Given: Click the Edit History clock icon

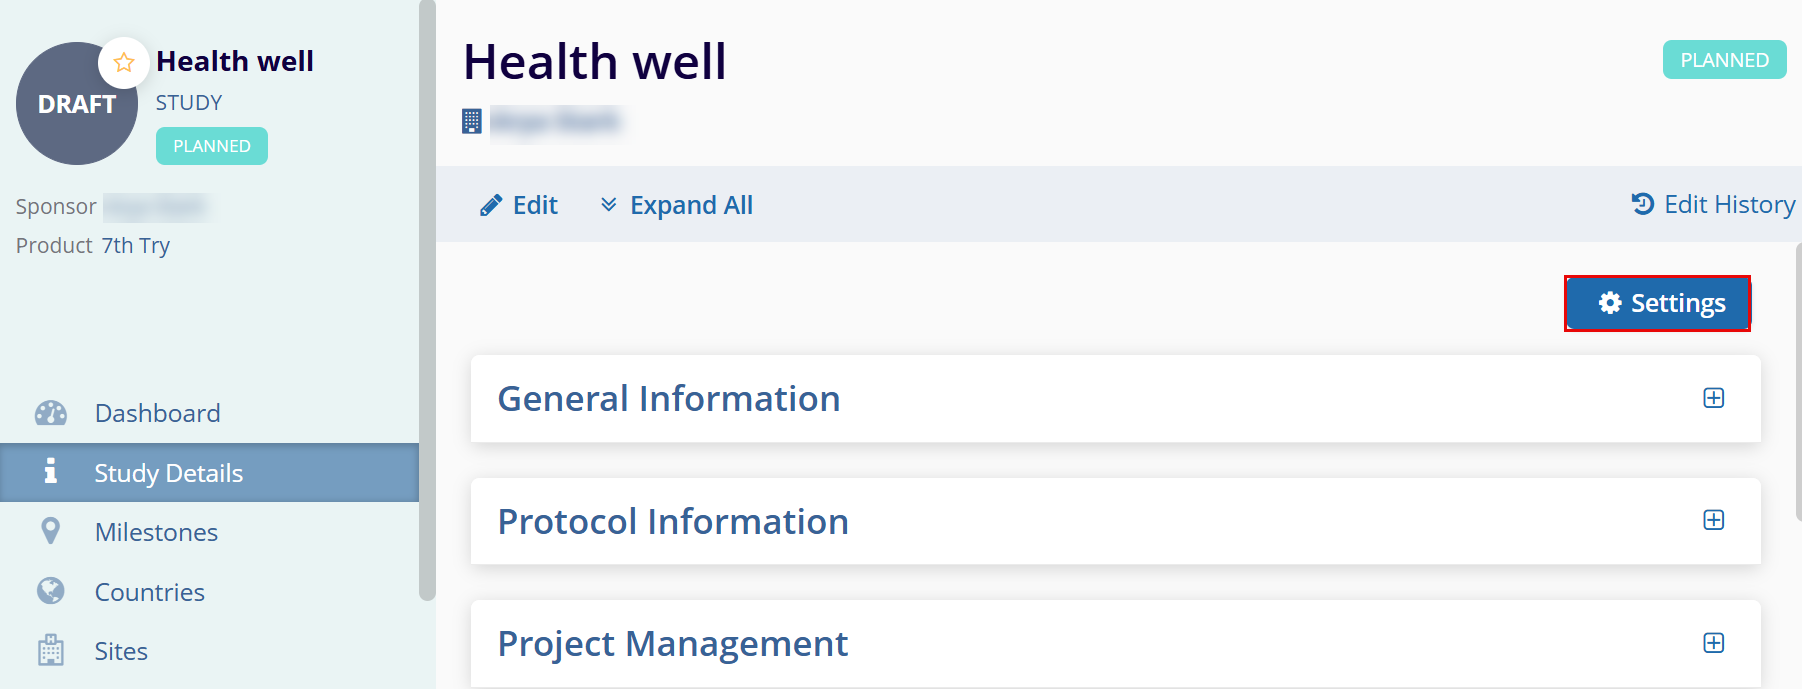Looking at the screenshot, I should [1642, 204].
